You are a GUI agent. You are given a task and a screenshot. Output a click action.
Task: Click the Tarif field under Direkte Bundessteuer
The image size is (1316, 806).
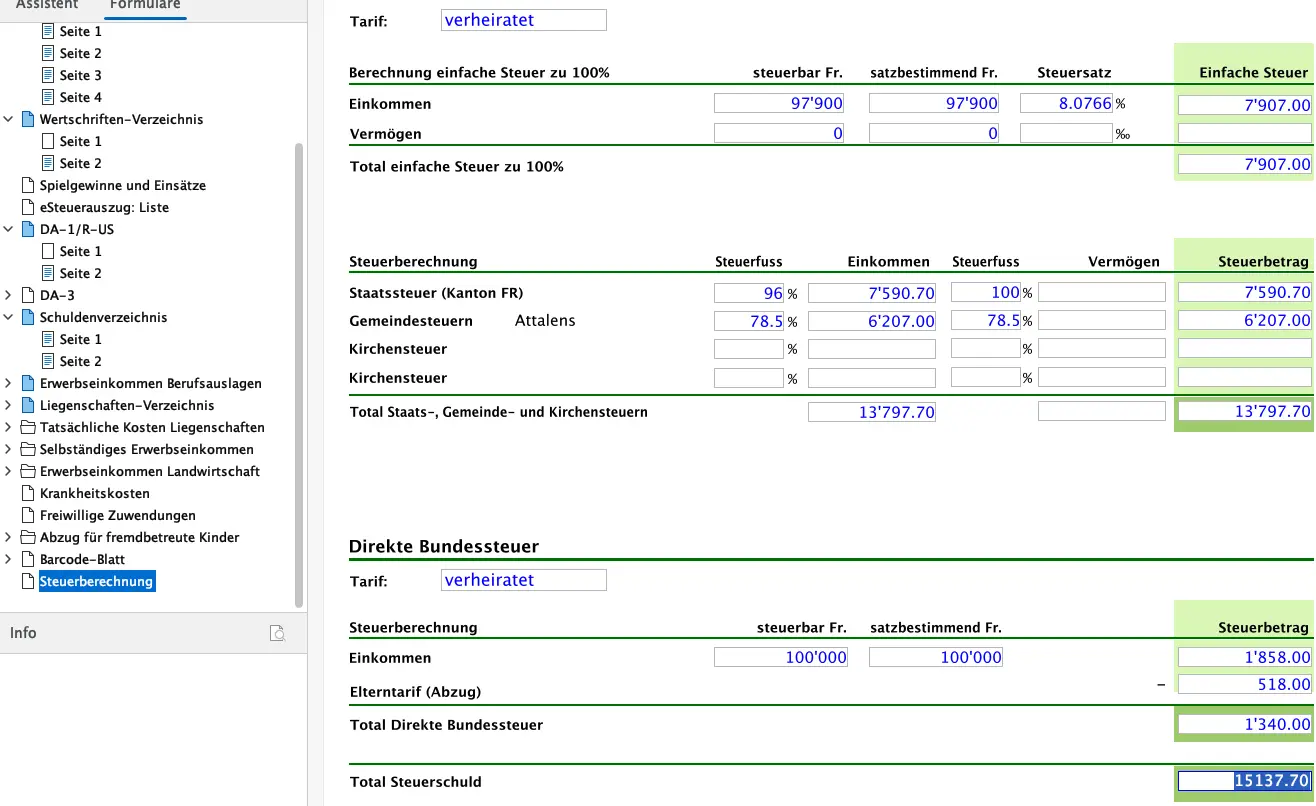click(523, 580)
